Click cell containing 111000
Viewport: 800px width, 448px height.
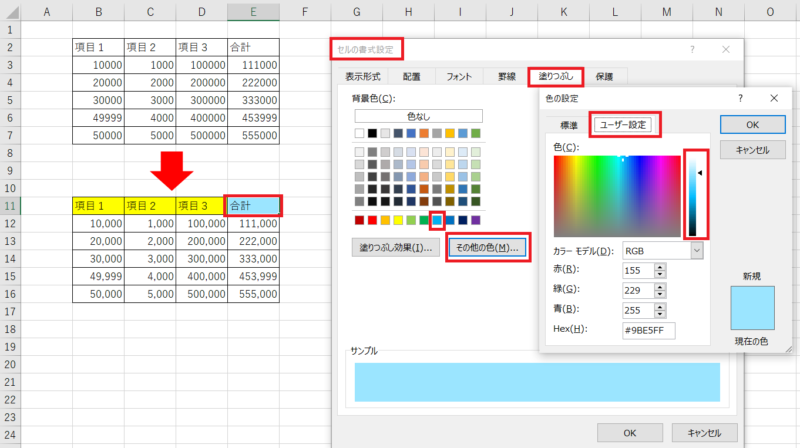coord(253,65)
